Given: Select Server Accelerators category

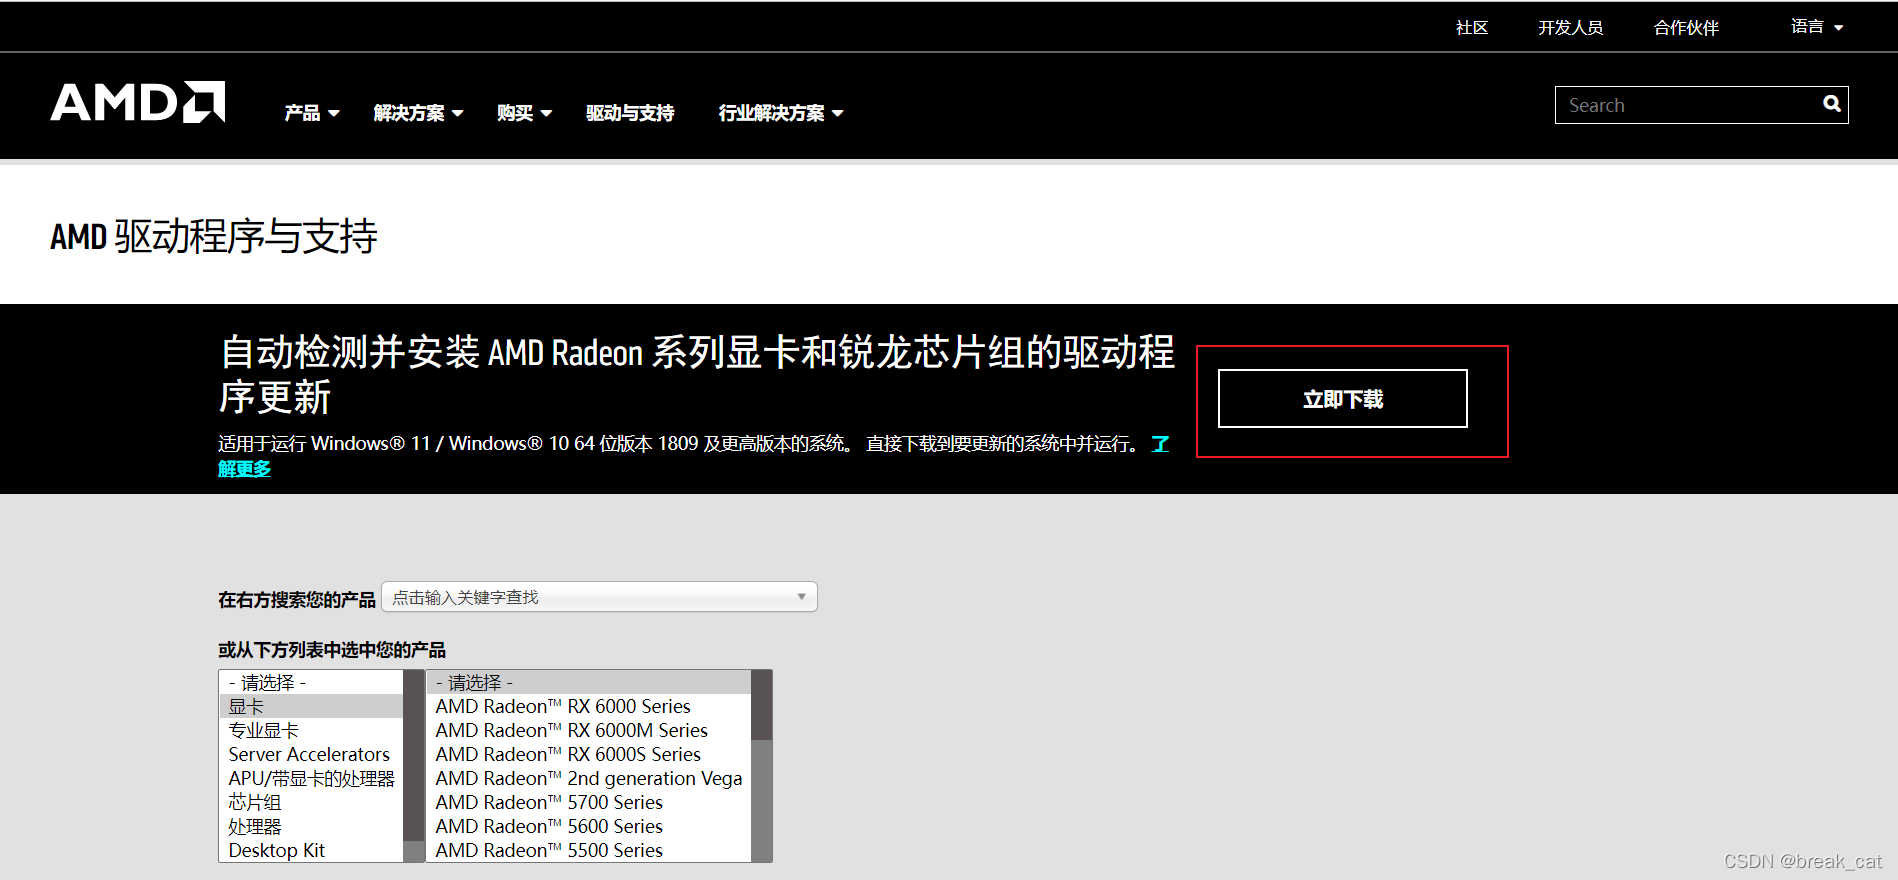Looking at the screenshot, I should pos(311,754).
